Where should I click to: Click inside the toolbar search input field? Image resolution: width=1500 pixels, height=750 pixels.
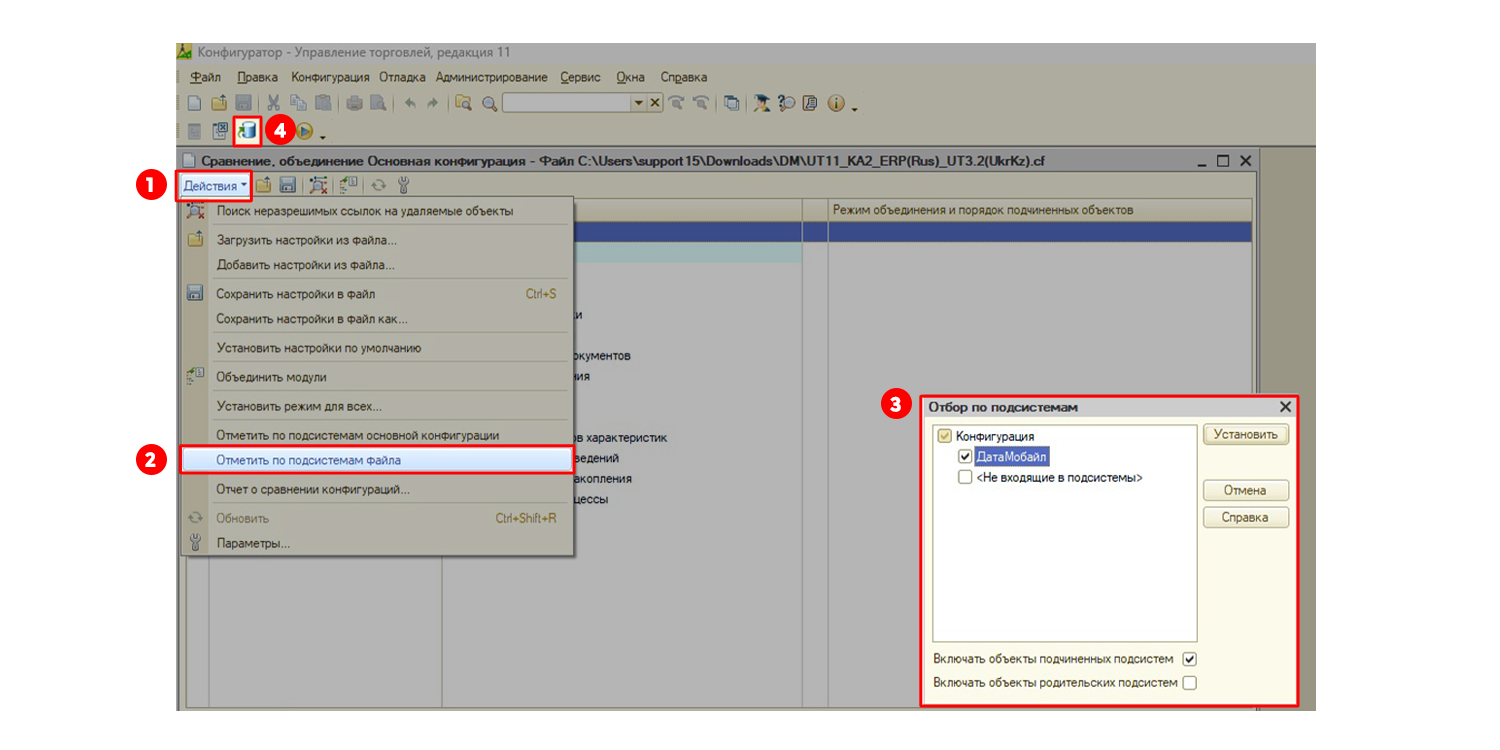tap(565, 103)
